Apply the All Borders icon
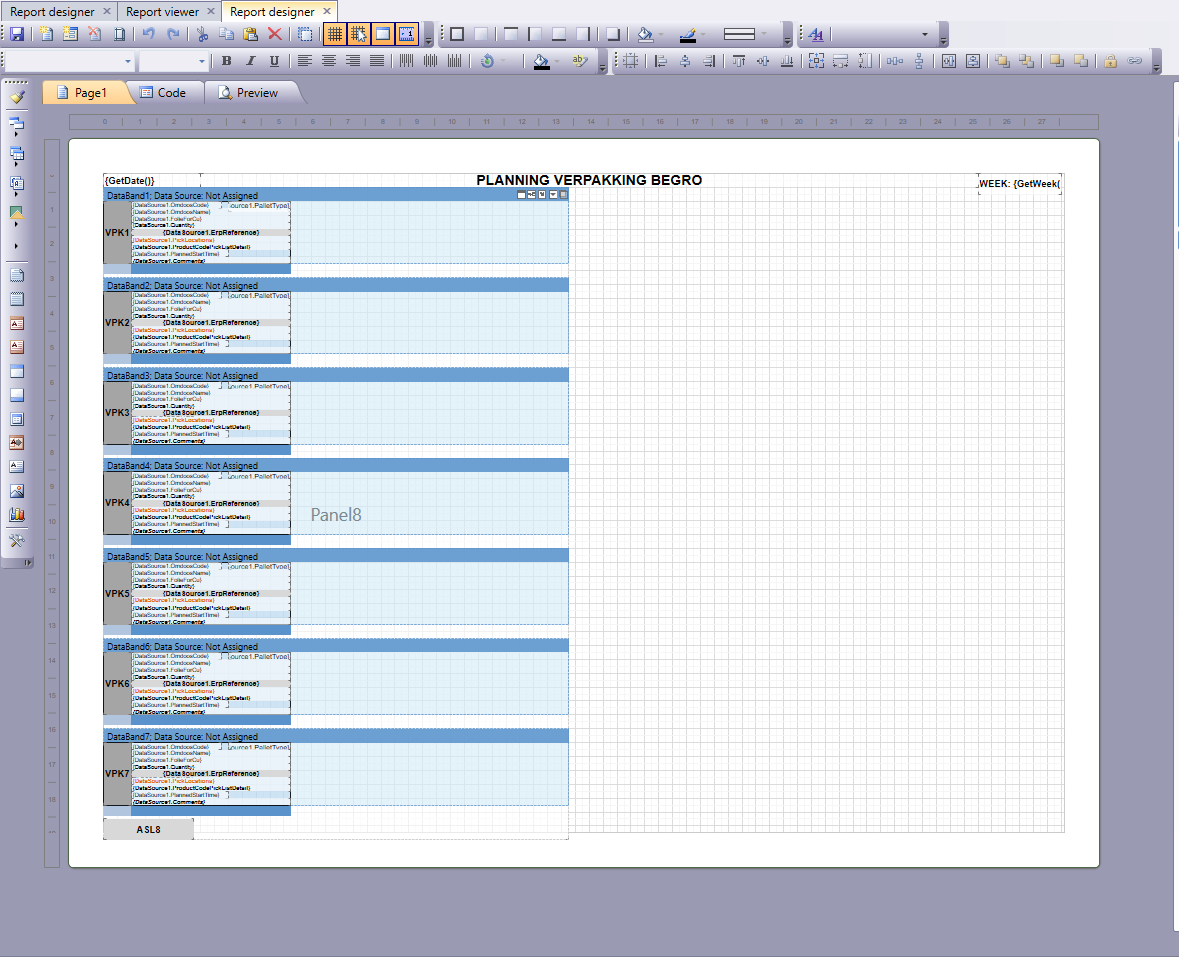 tap(457, 34)
